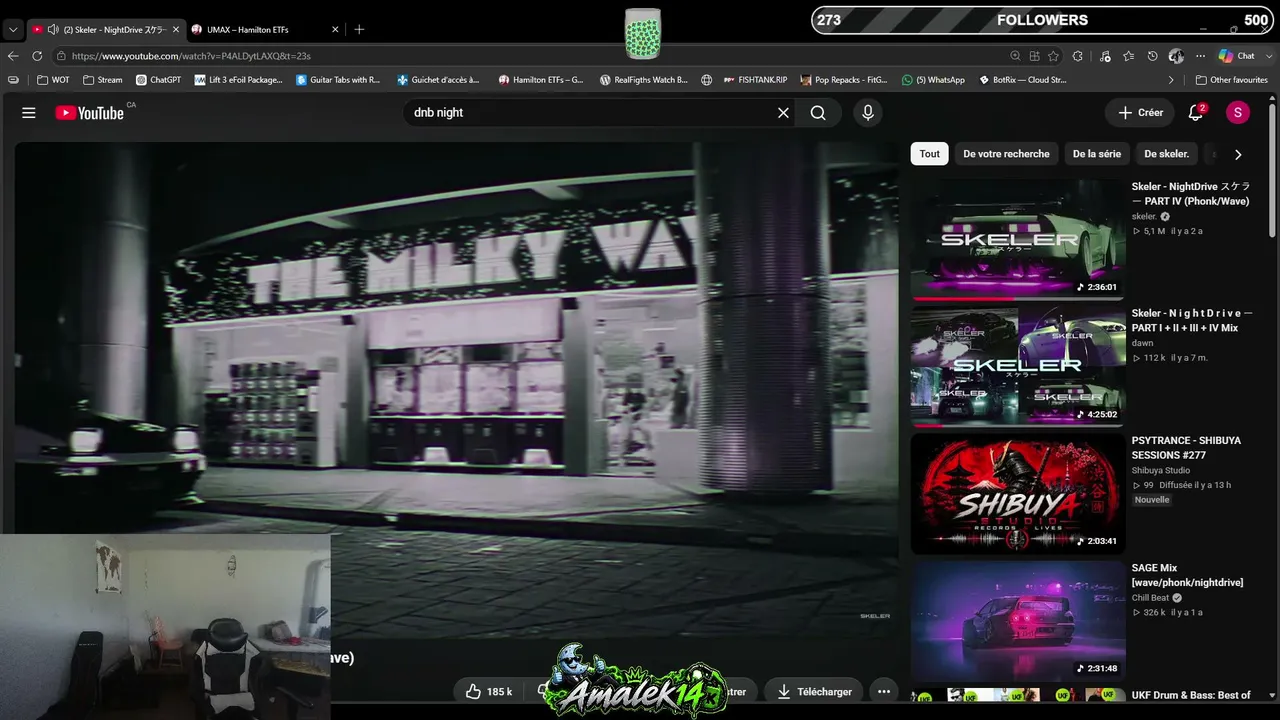Screen dimensions: 1280x720
Task: Close the UMAX Hamilton ETFs tab
Action: point(335,30)
